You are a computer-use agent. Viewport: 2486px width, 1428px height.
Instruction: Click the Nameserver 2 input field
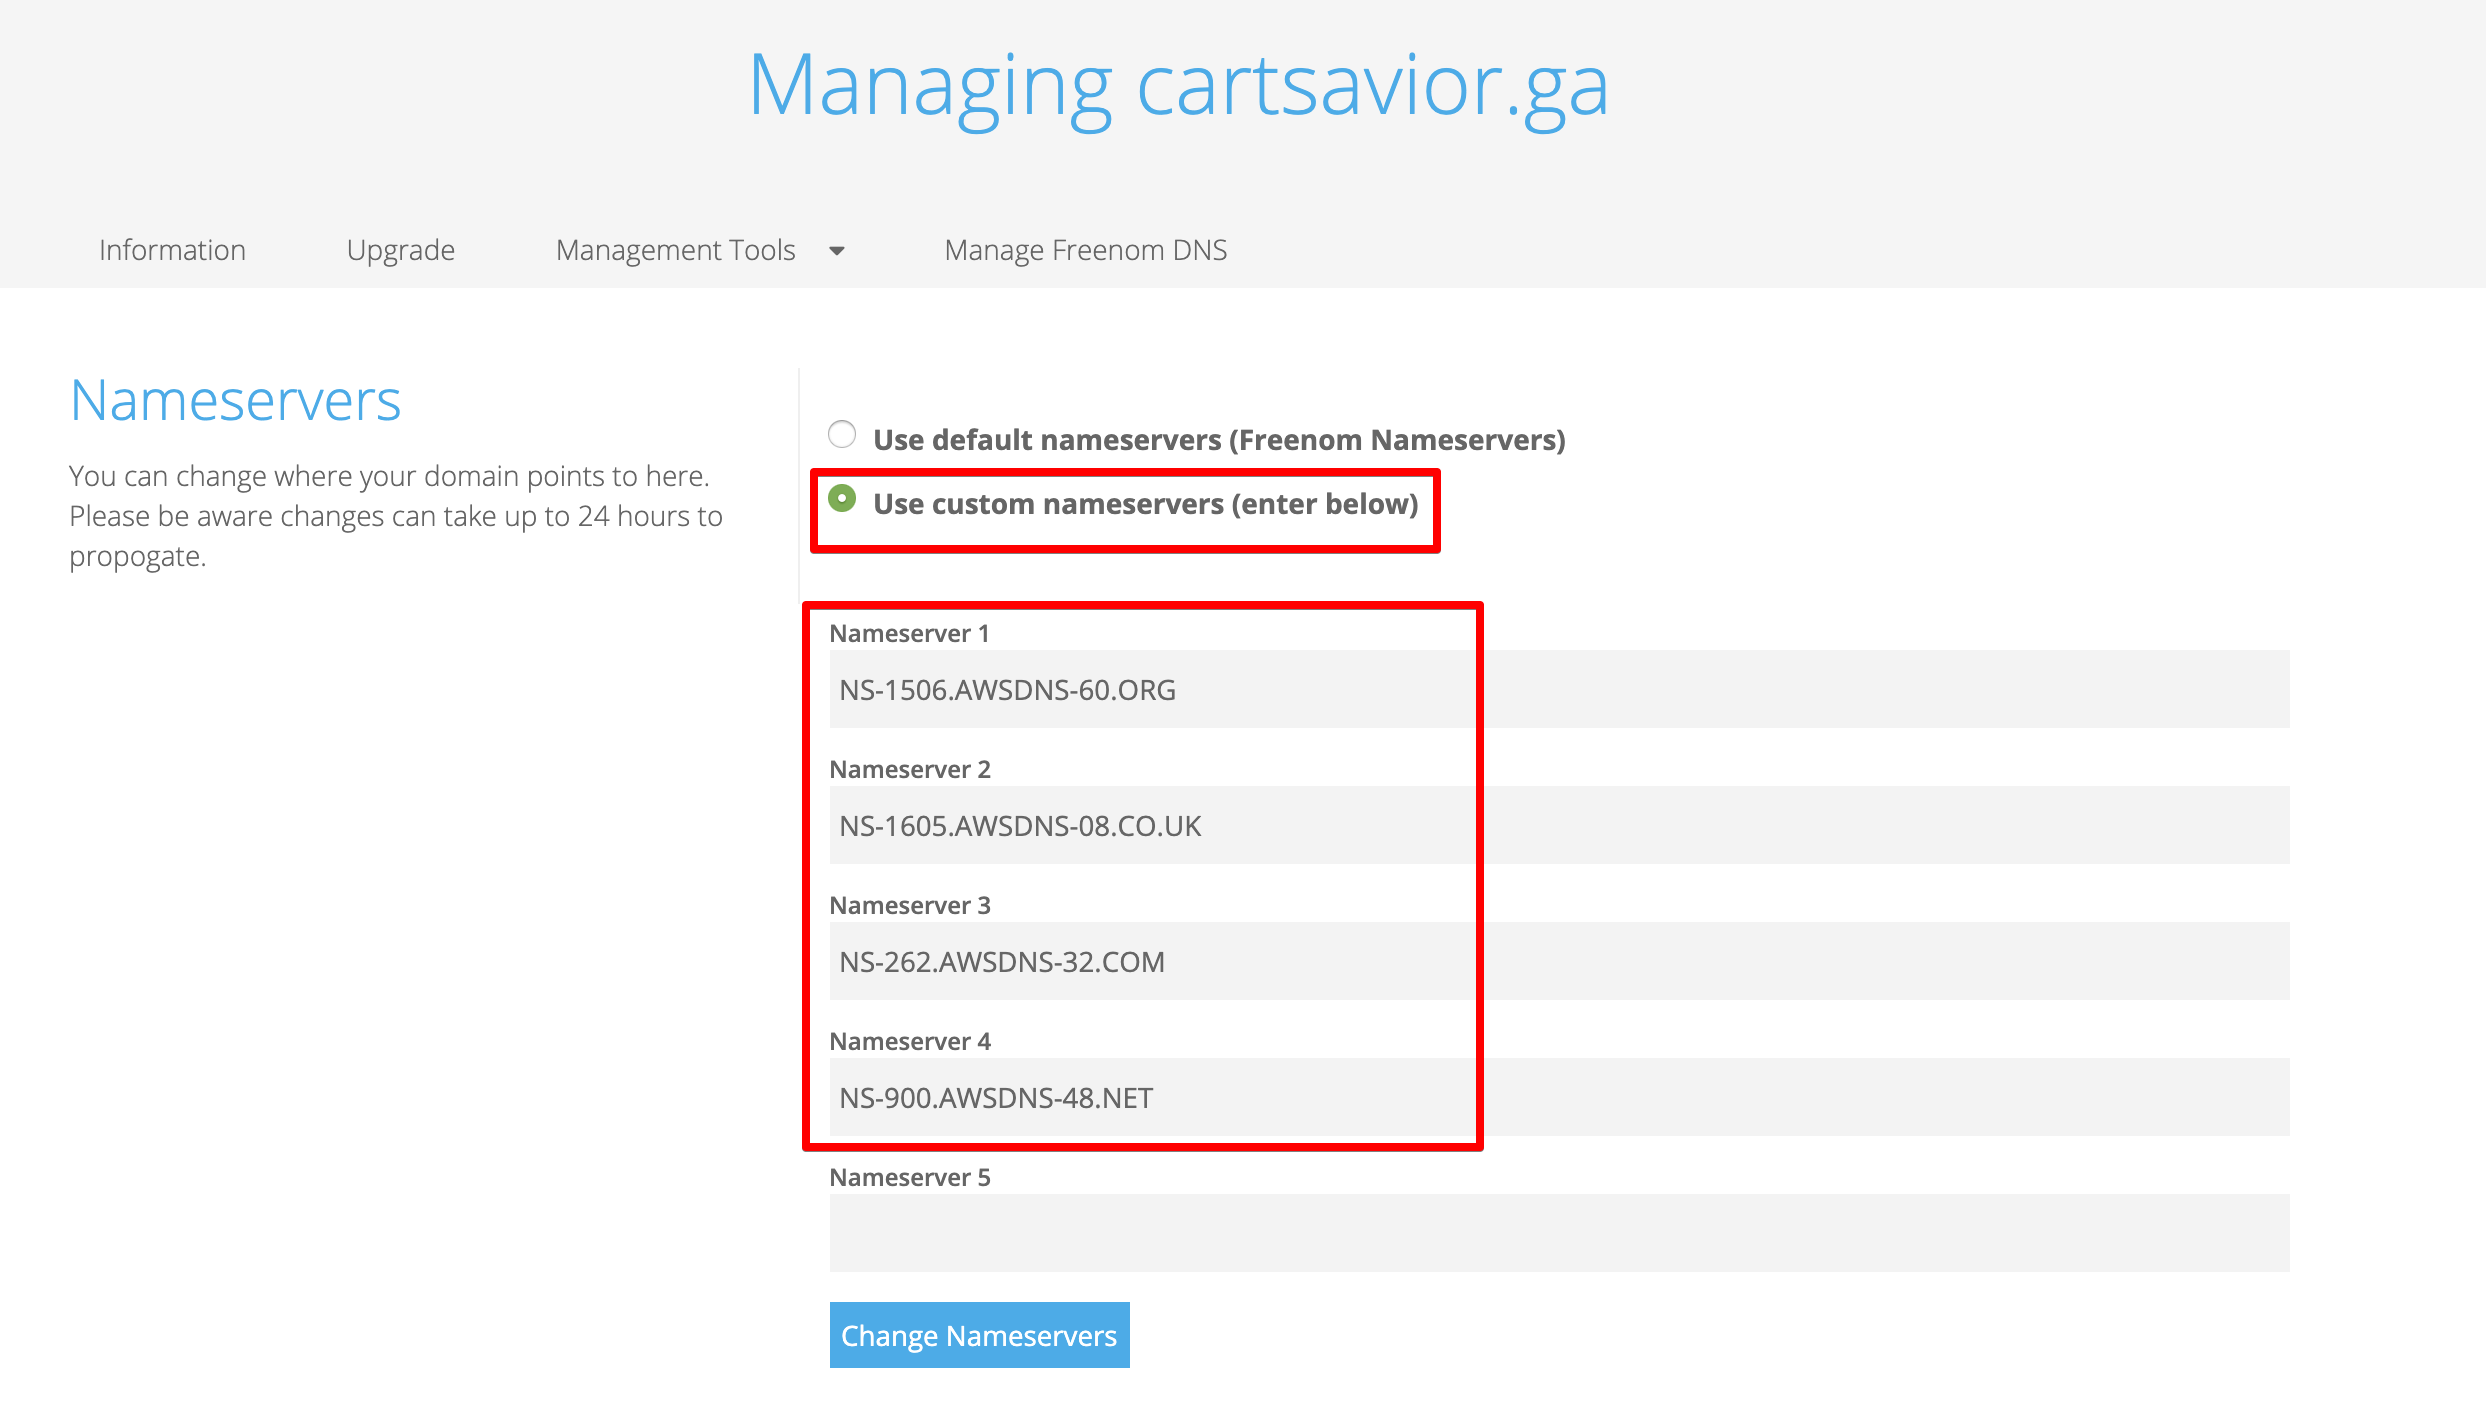click(1558, 825)
